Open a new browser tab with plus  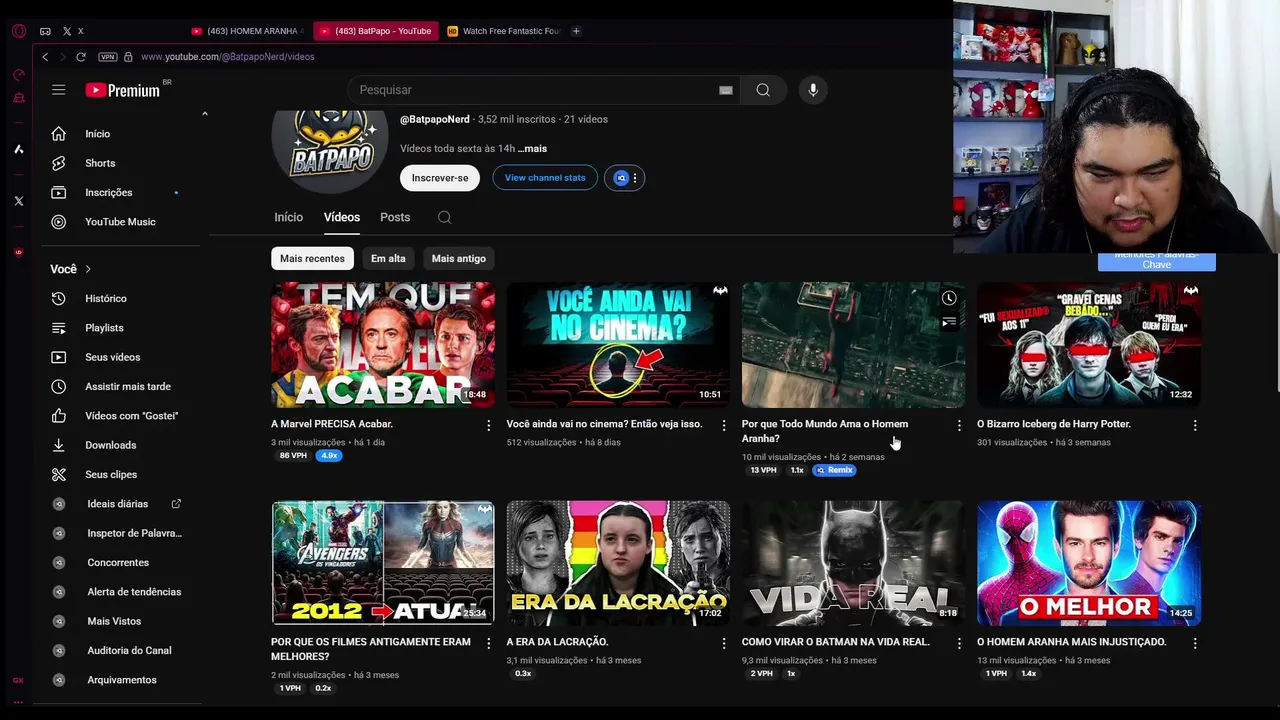[576, 31]
